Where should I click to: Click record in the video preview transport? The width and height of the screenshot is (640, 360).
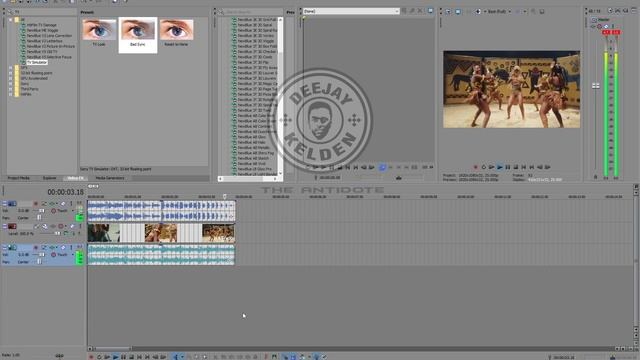pos(476,167)
